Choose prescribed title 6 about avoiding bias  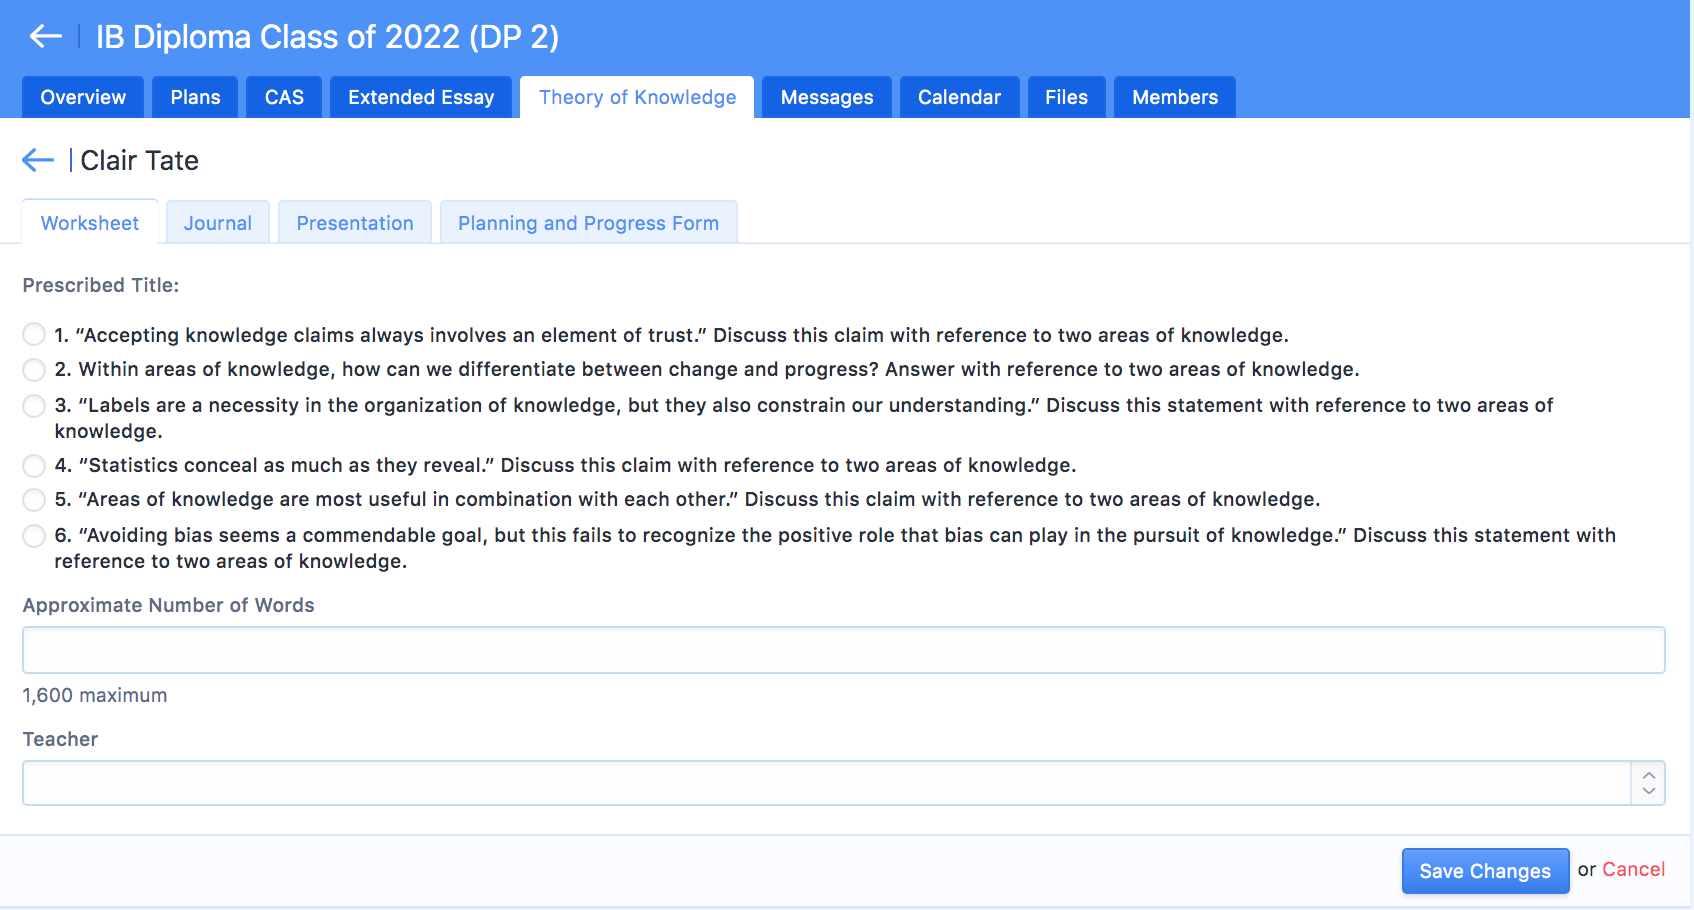pos(34,535)
